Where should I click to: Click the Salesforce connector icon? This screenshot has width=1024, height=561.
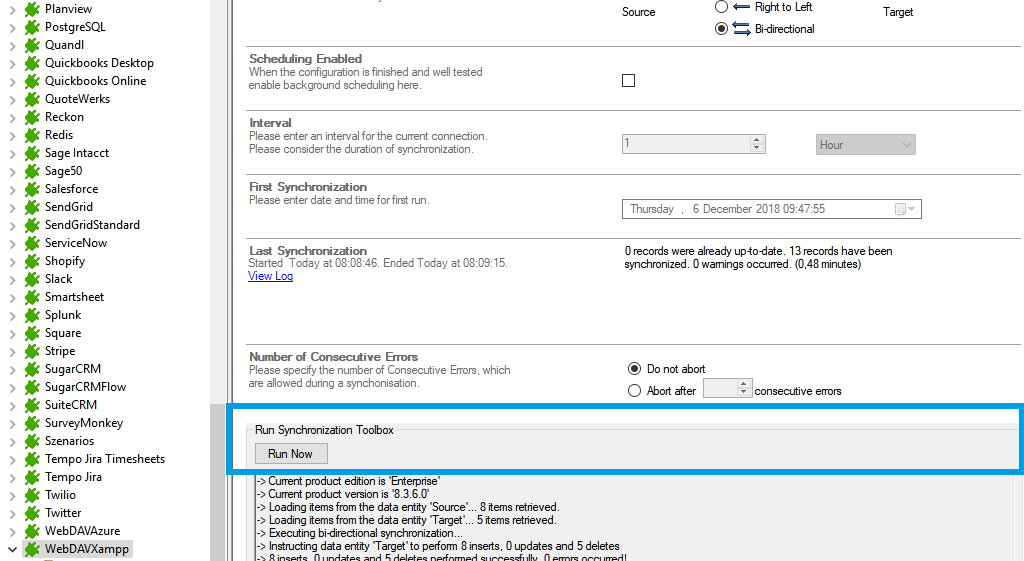(x=32, y=189)
